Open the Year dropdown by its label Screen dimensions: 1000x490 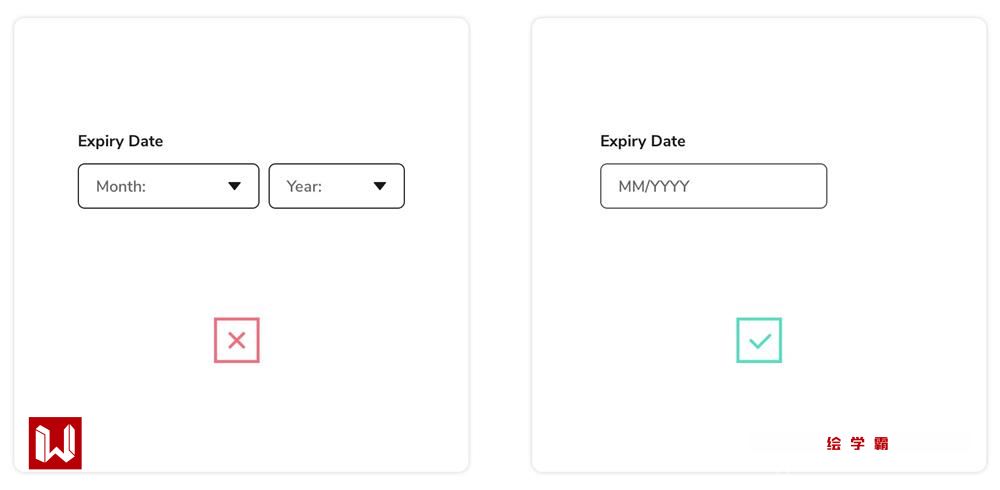[304, 186]
